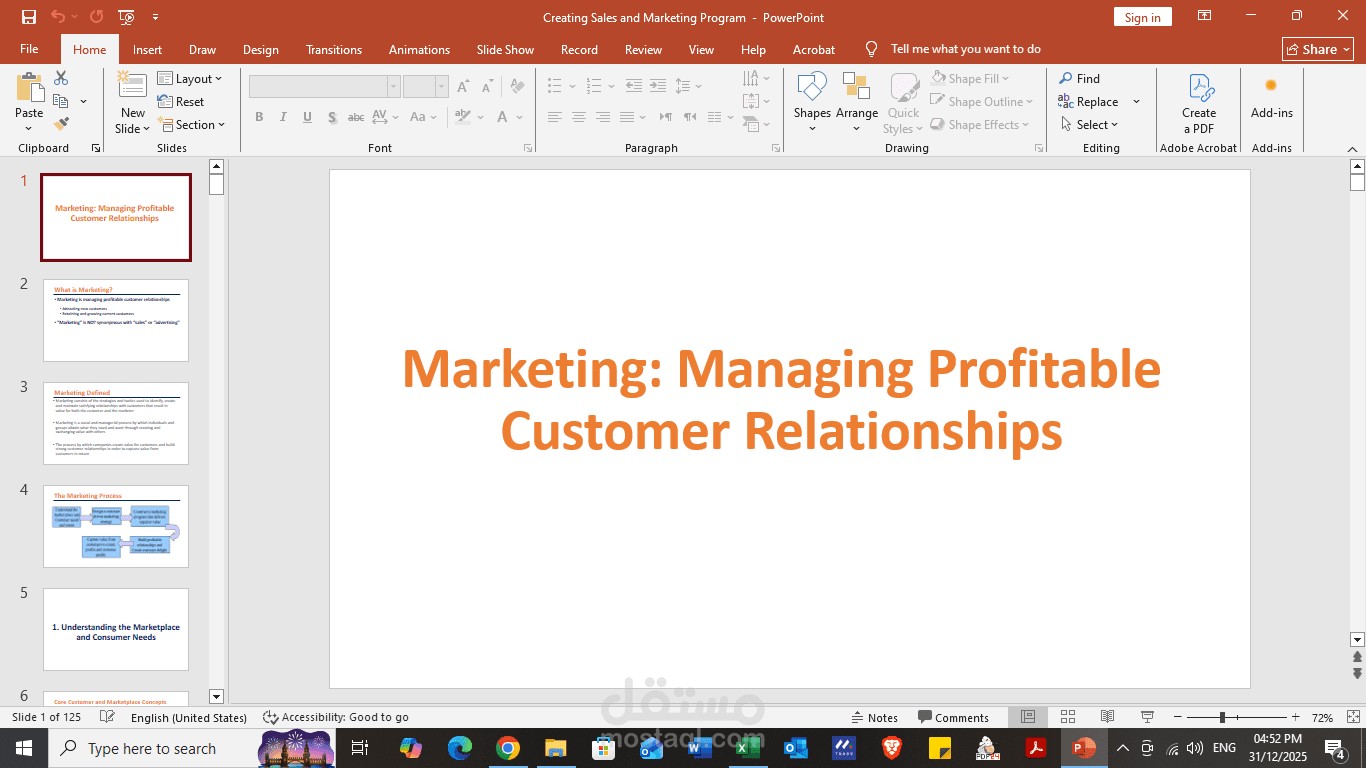Click the Arrange icon

pos(857,87)
